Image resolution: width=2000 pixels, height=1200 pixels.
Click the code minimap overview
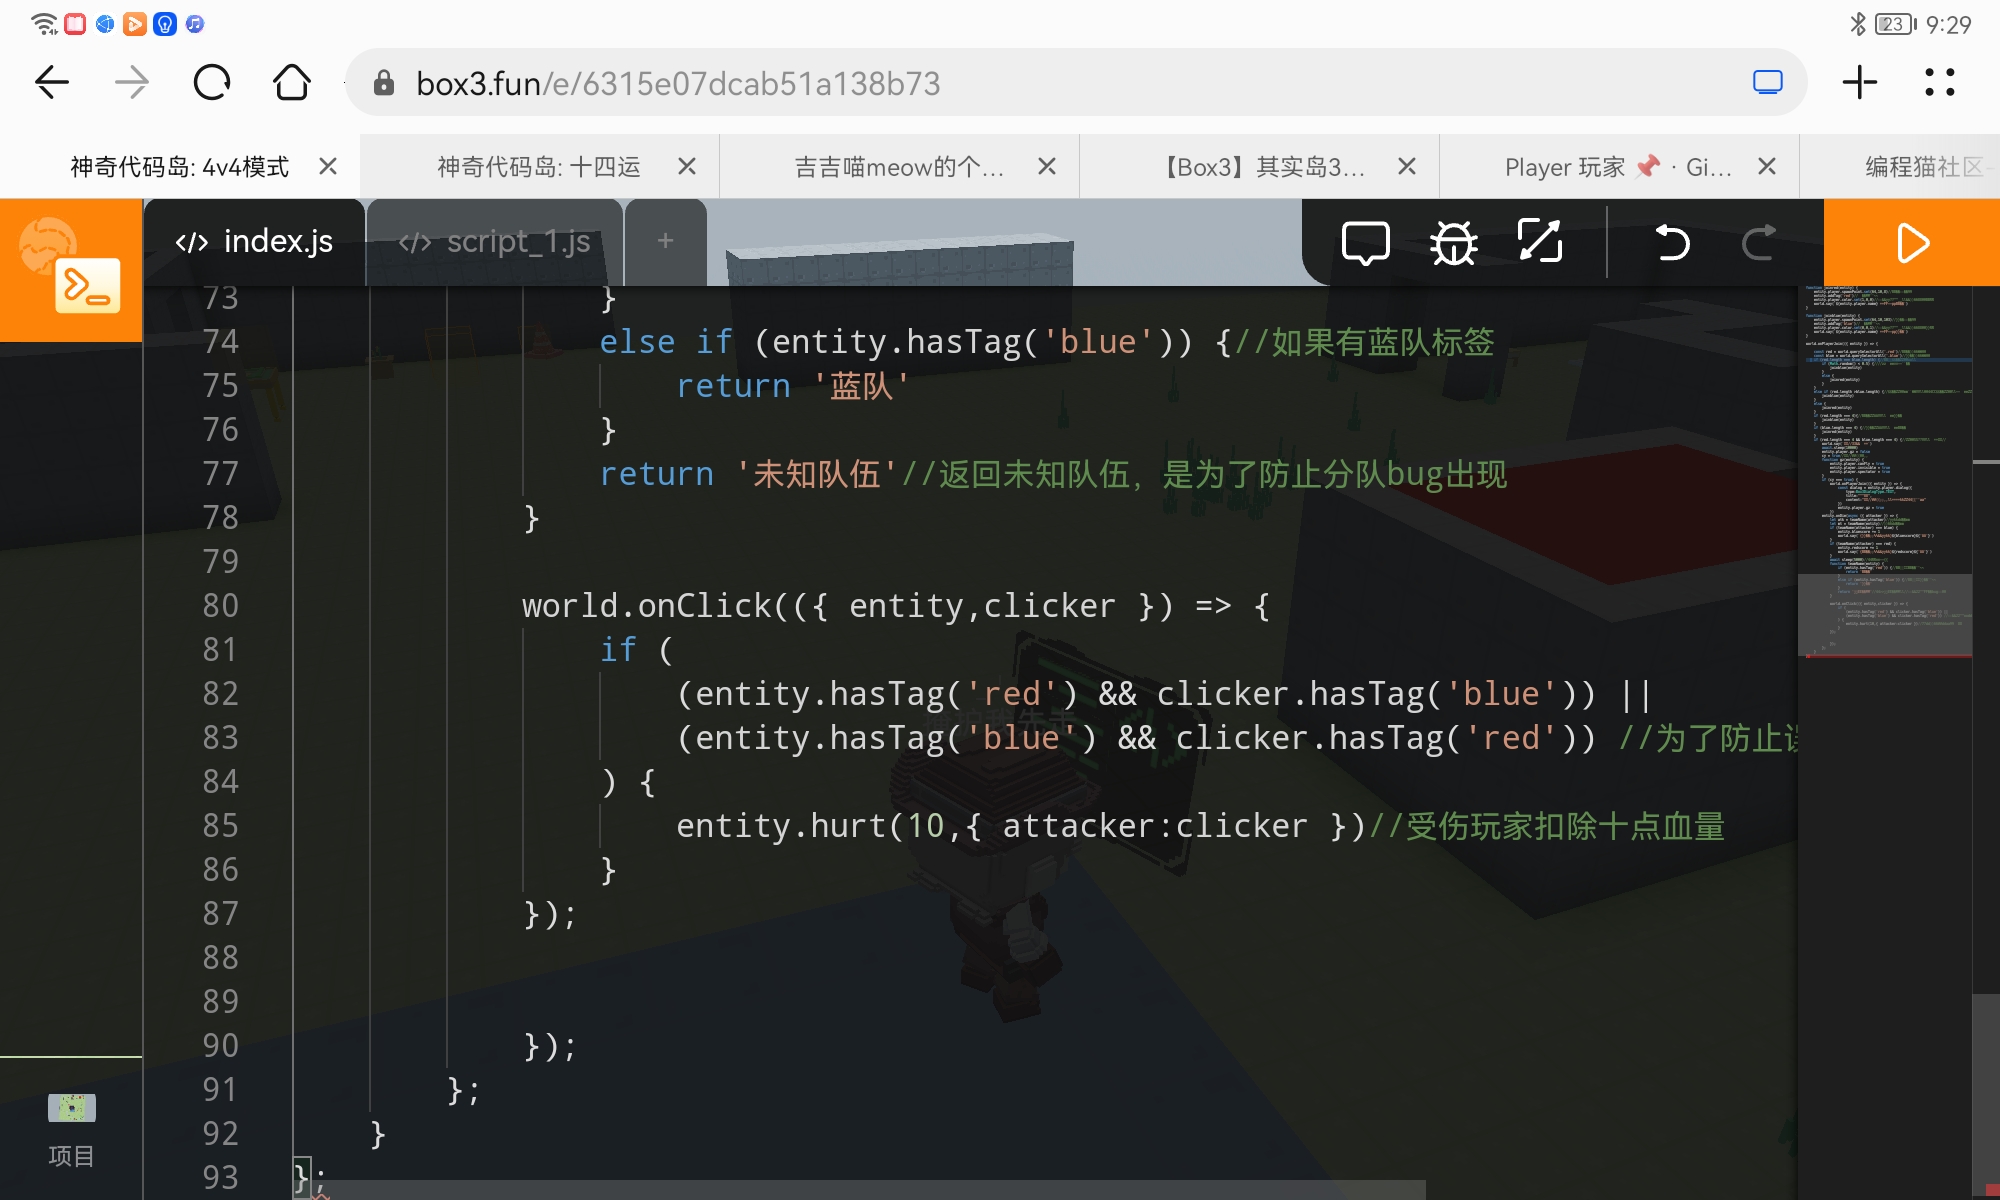pos(1885,472)
